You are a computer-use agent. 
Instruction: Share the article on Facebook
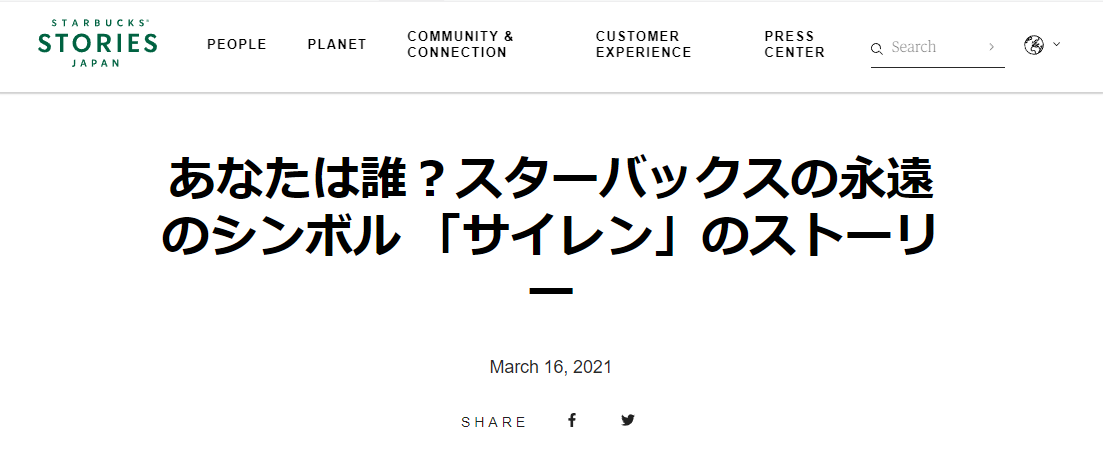[x=572, y=420]
